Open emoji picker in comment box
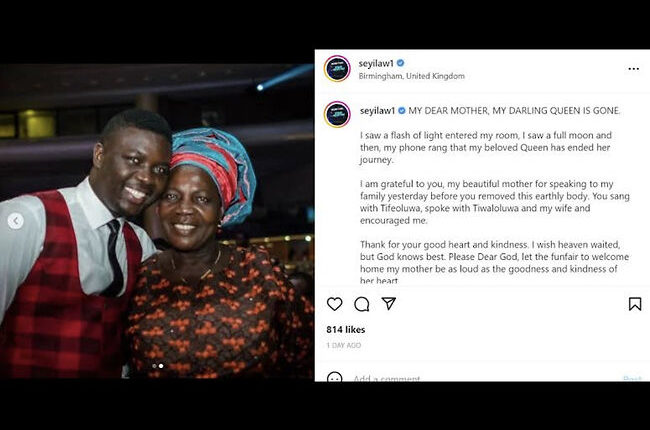Image resolution: width=650 pixels, height=430 pixels. click(x=335, y=377)
